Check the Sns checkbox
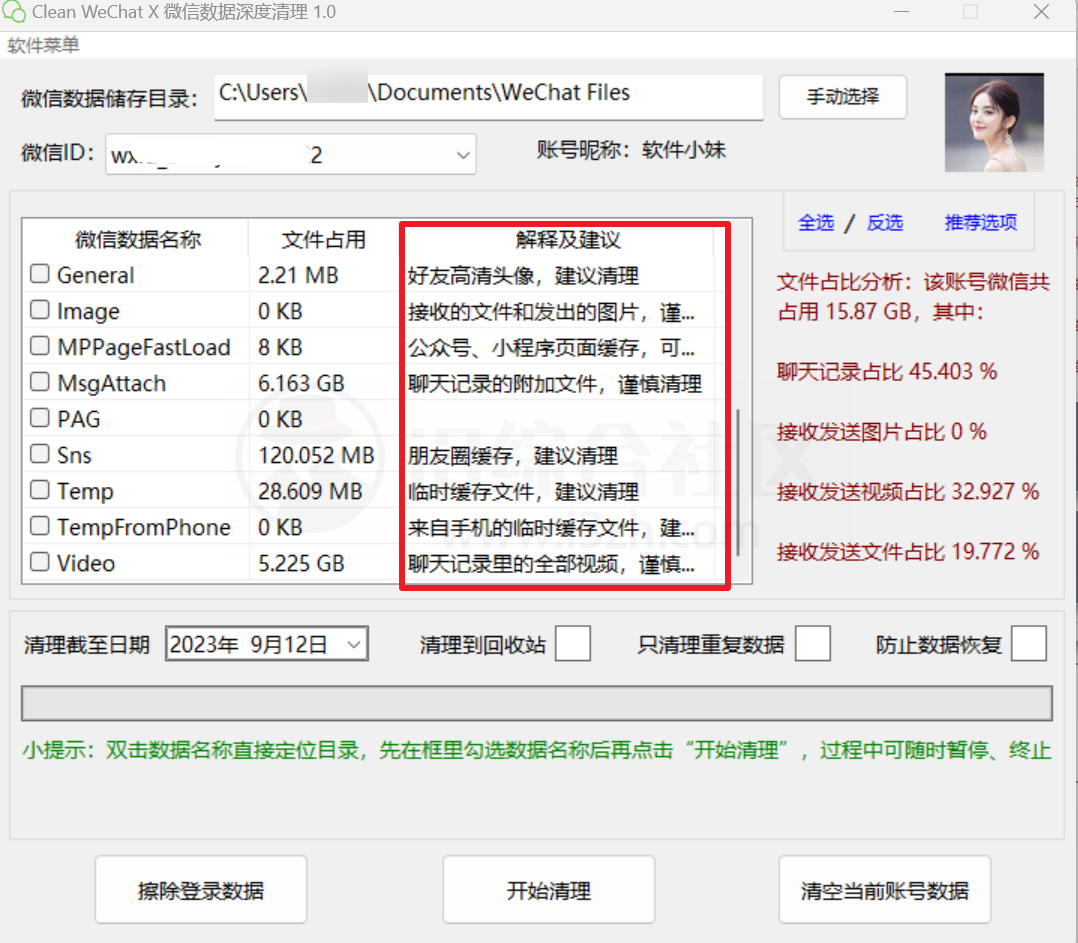This screenshot has width=1078, height=943. click(40, 454)
